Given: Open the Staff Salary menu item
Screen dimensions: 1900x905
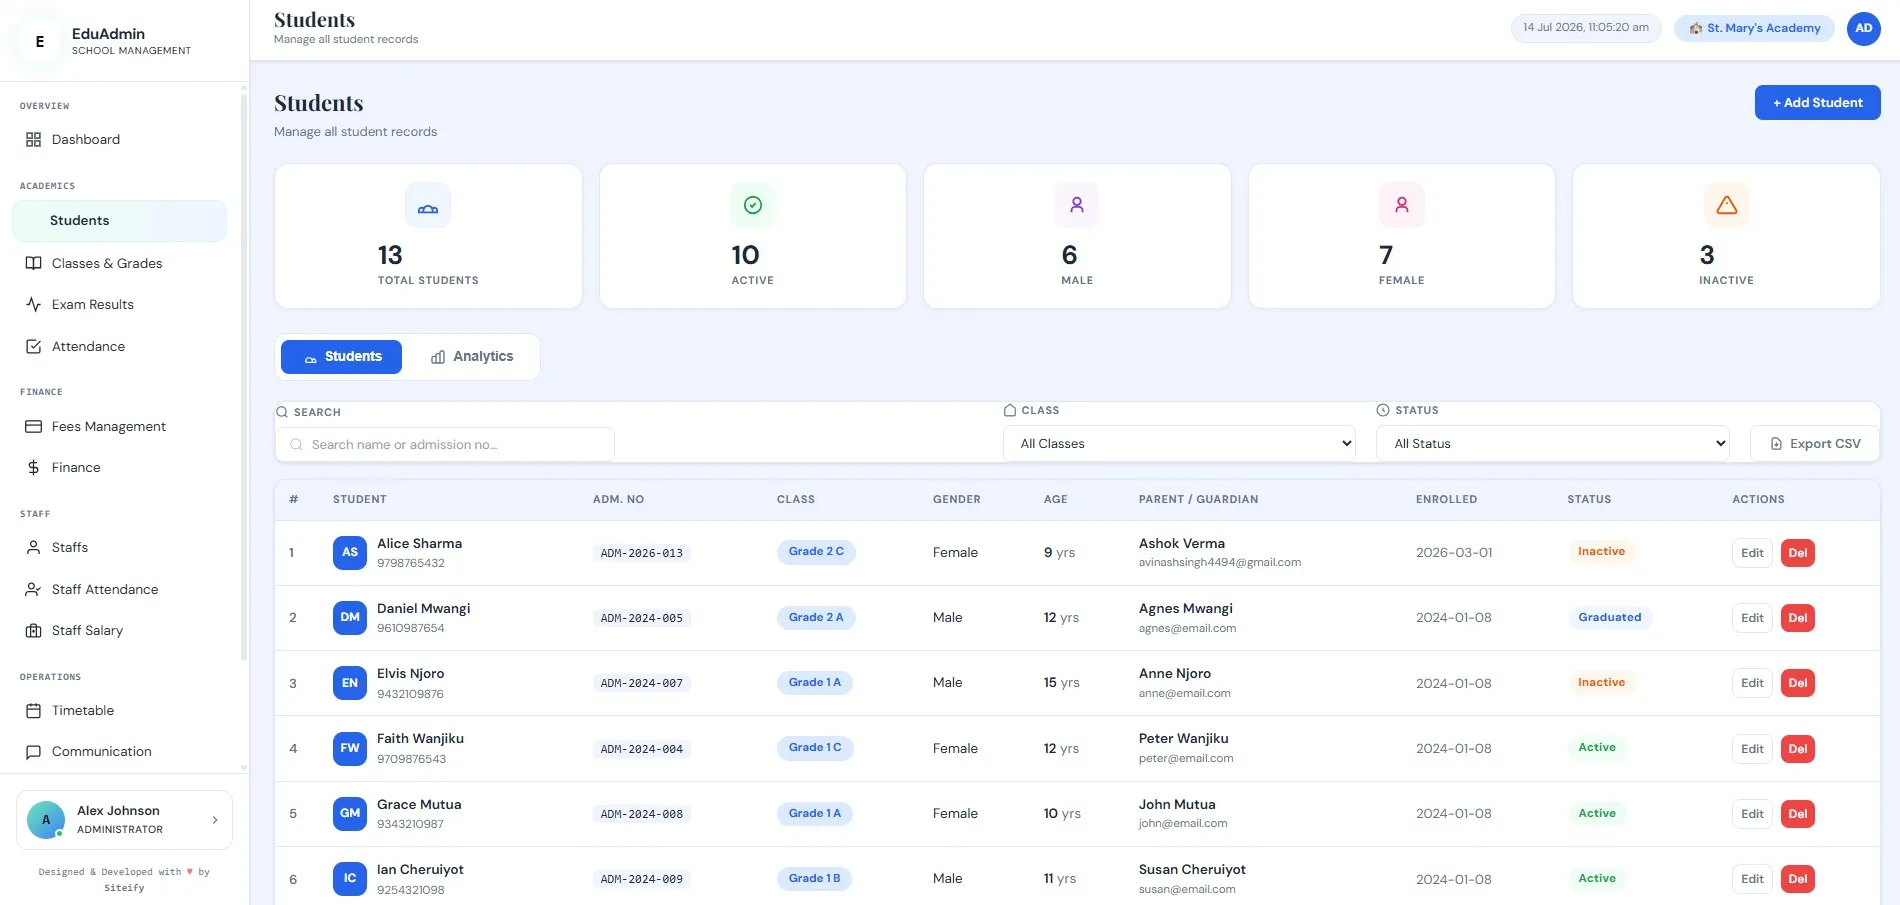Looking at the screenshot, I should [119, 630].
